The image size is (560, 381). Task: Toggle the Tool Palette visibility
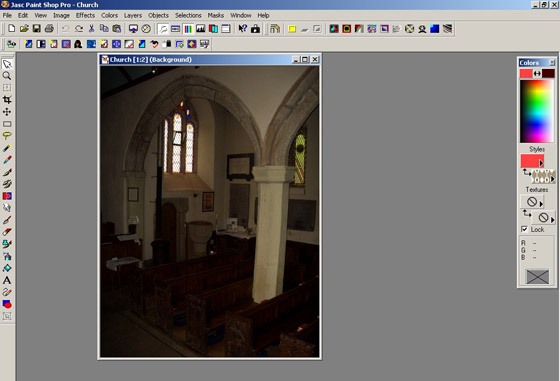pos(163,29)
